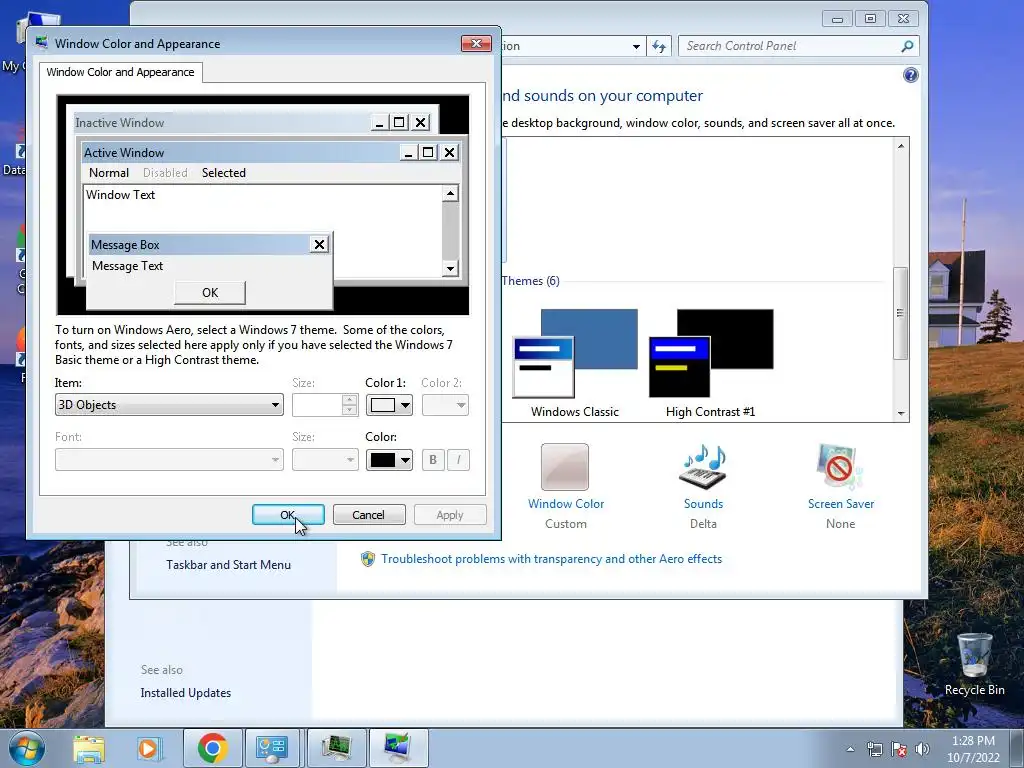1024x768 pixels.
Task: Click the shield icon beside Troubleshoot link
Action: point(368,559)
